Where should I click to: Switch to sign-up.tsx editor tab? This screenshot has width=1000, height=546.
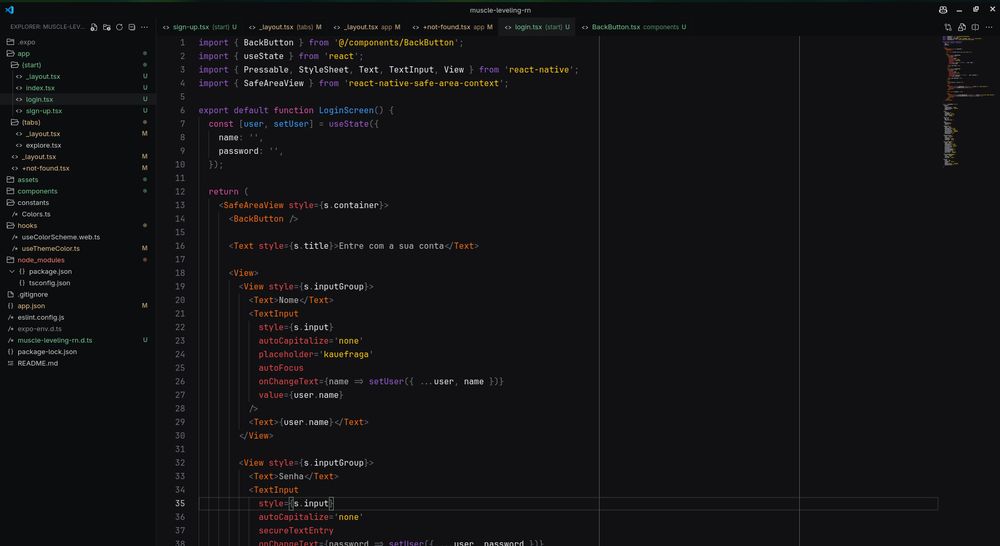[199, 27]
